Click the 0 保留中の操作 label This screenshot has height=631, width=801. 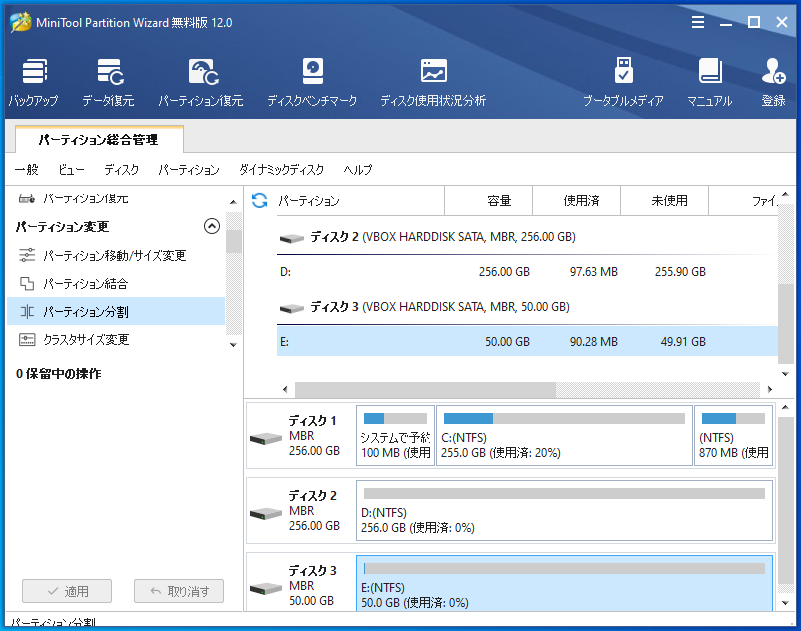[x=58, y=373]
